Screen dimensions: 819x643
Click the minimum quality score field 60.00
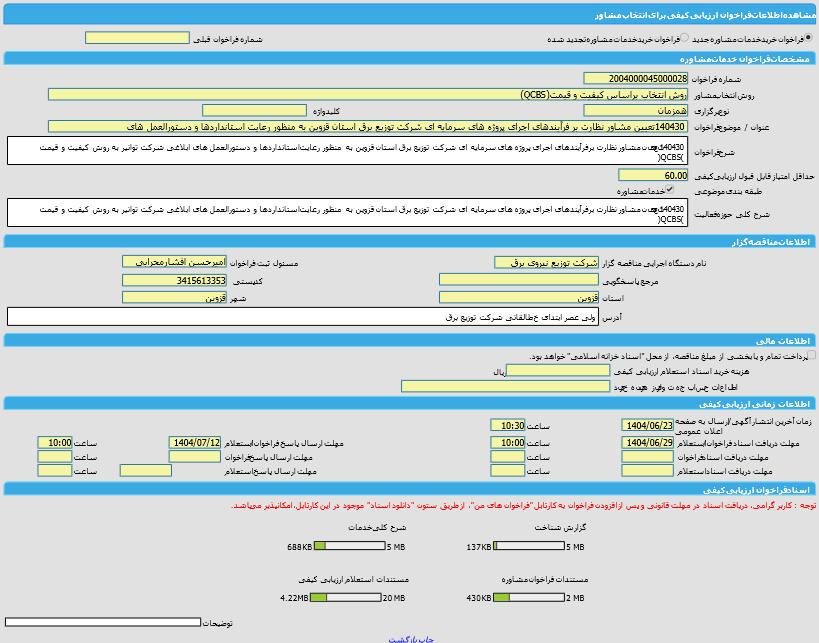[x=654, y=175]
